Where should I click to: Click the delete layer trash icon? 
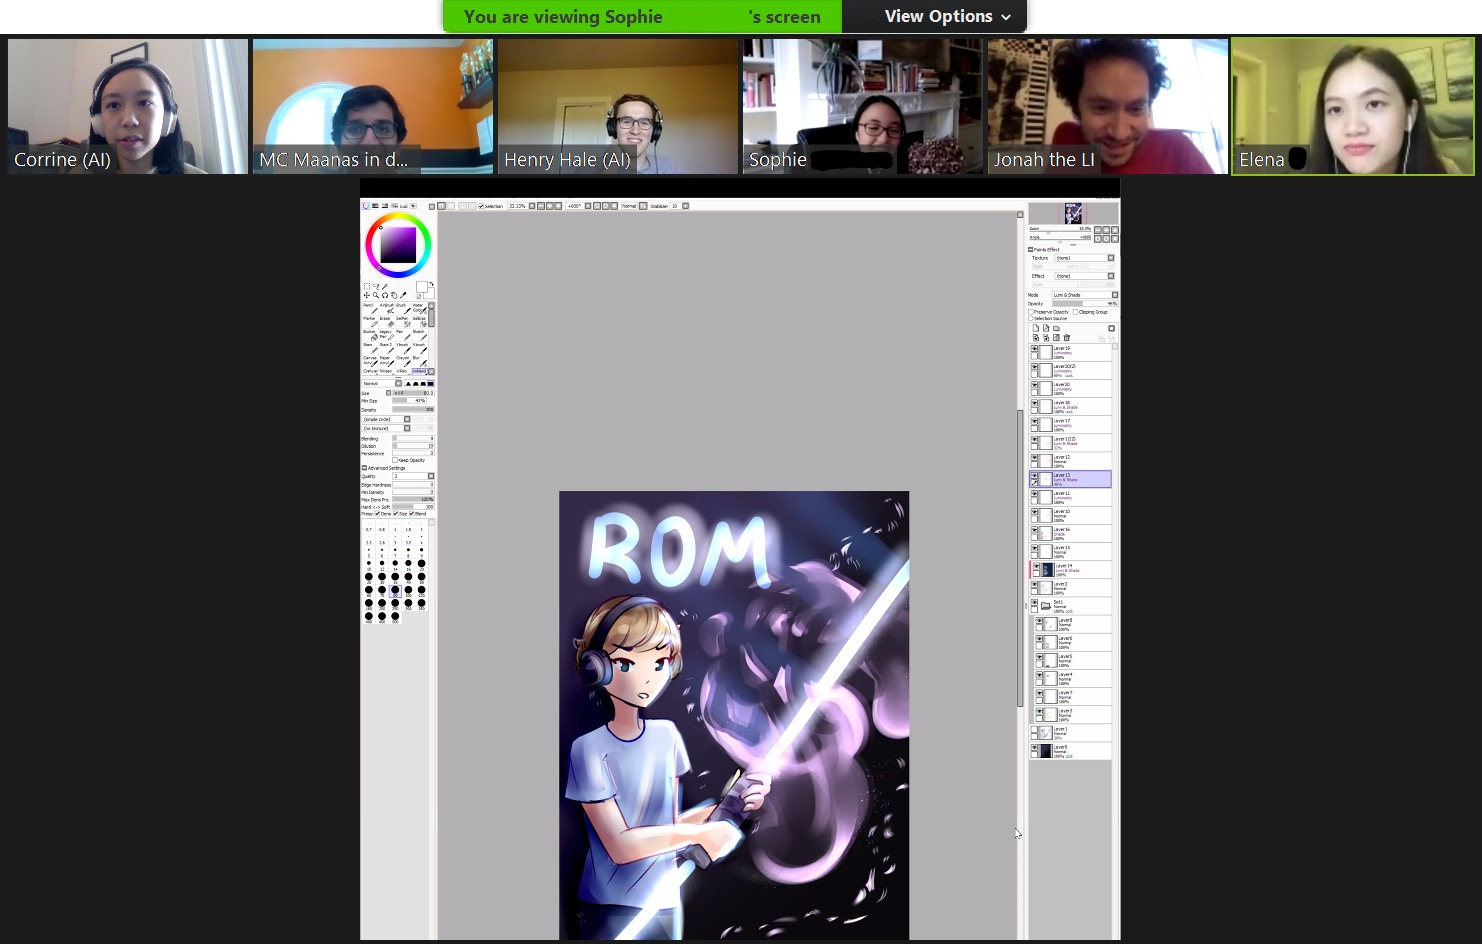click(x=1066, y=338)
